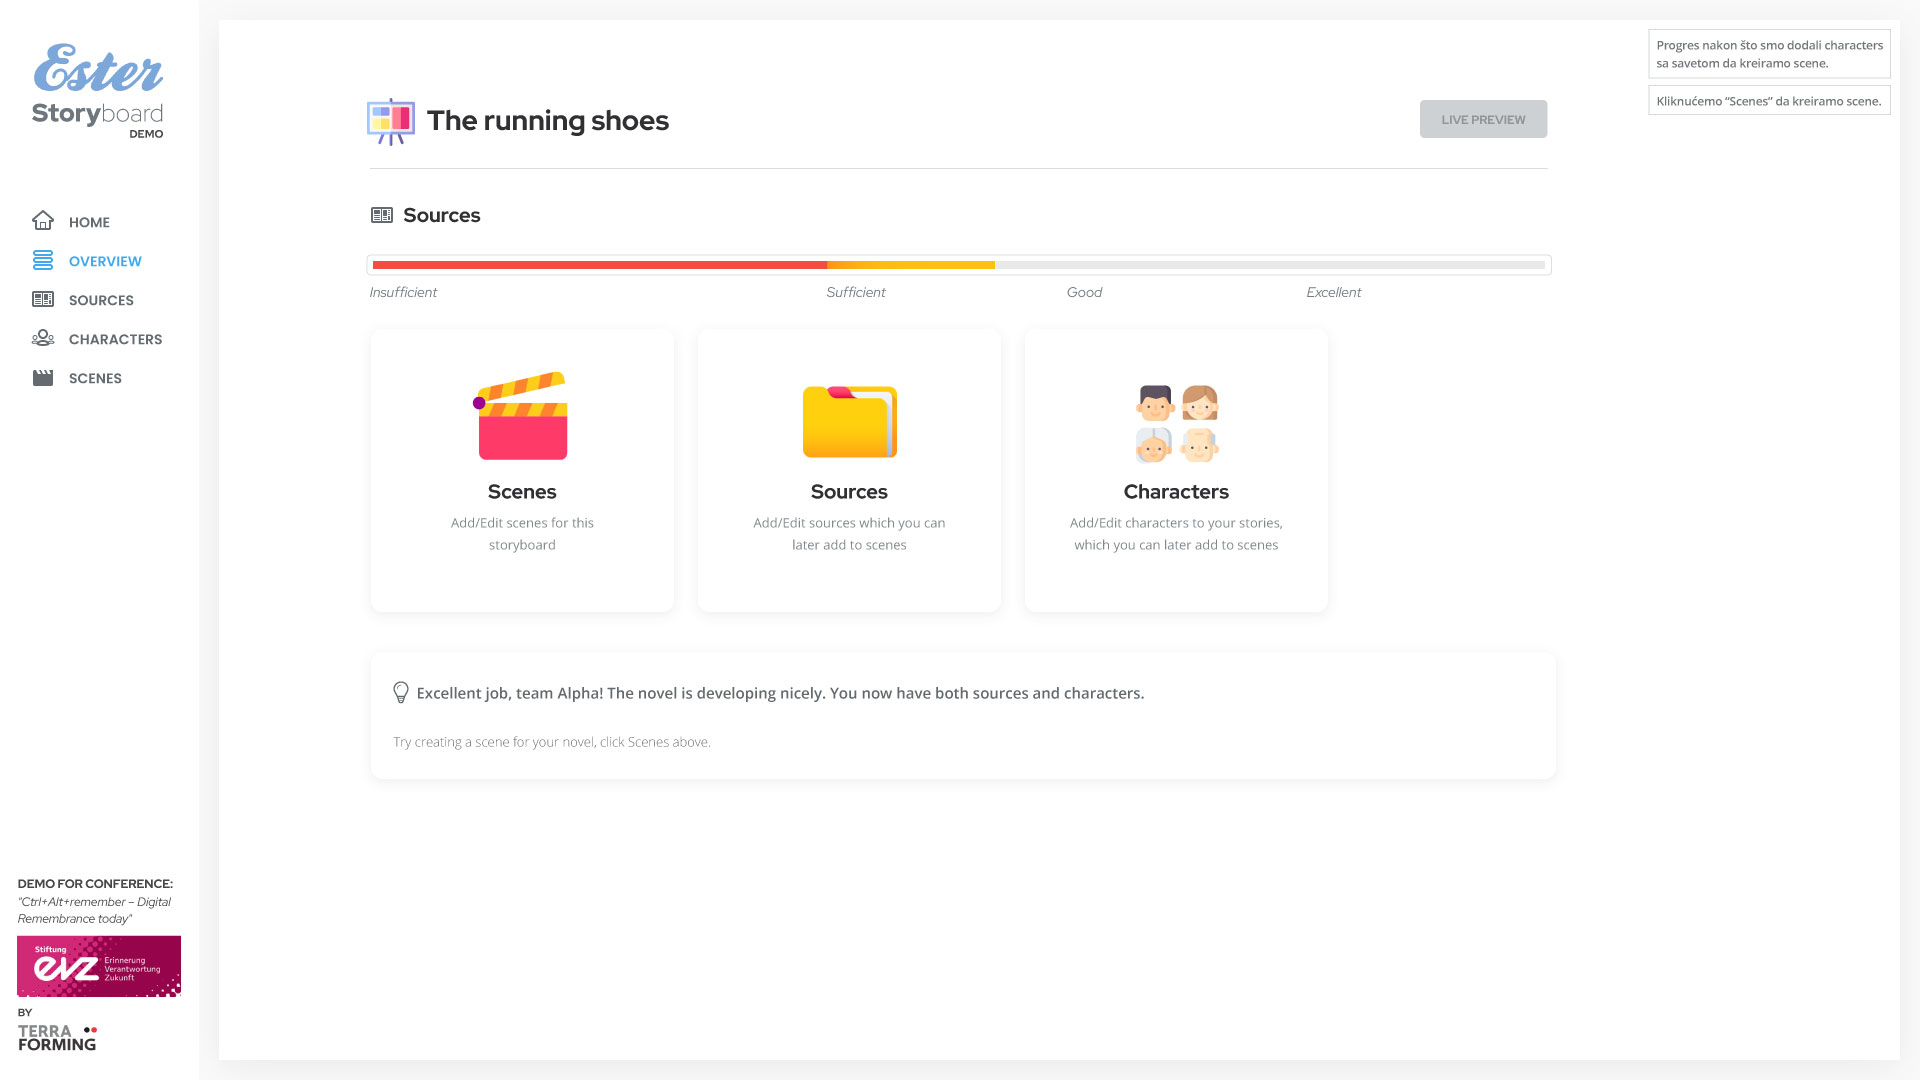Click the "Kliknućemo Scenes" note box
Viewport: 1920px width, 1080px height.
1768,101
